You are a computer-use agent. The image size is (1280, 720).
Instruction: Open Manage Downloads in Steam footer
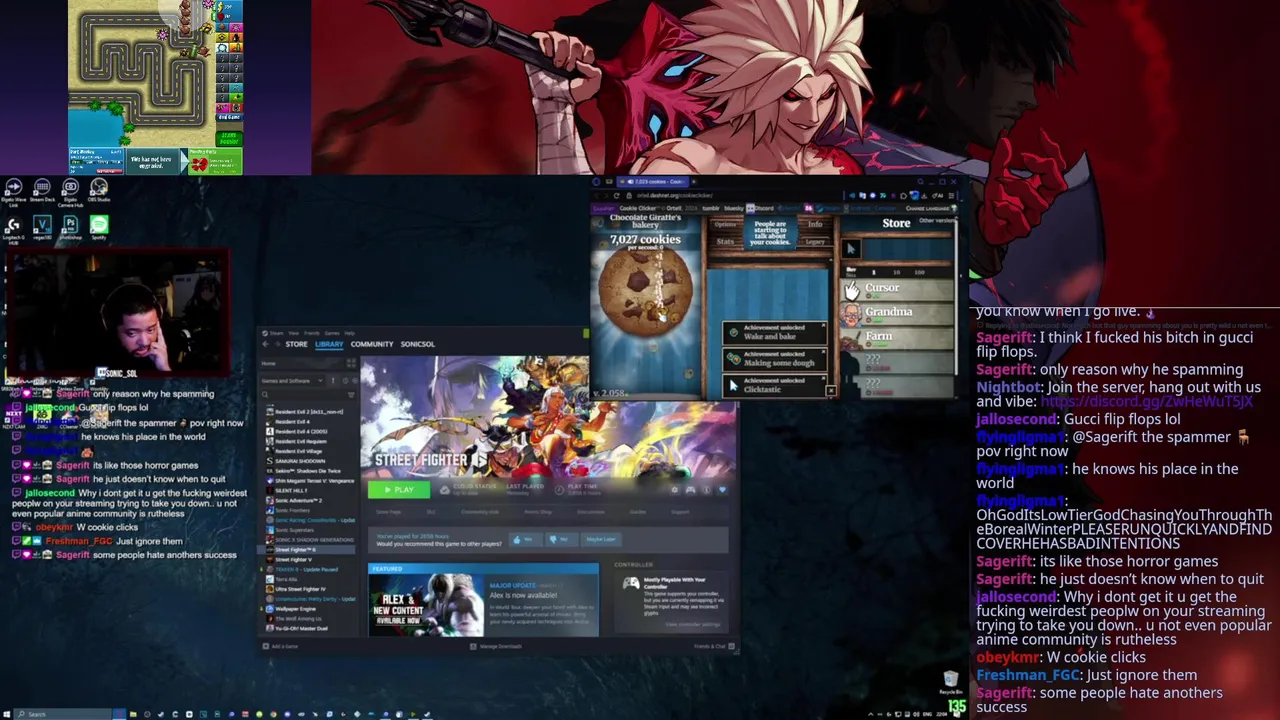497,646
